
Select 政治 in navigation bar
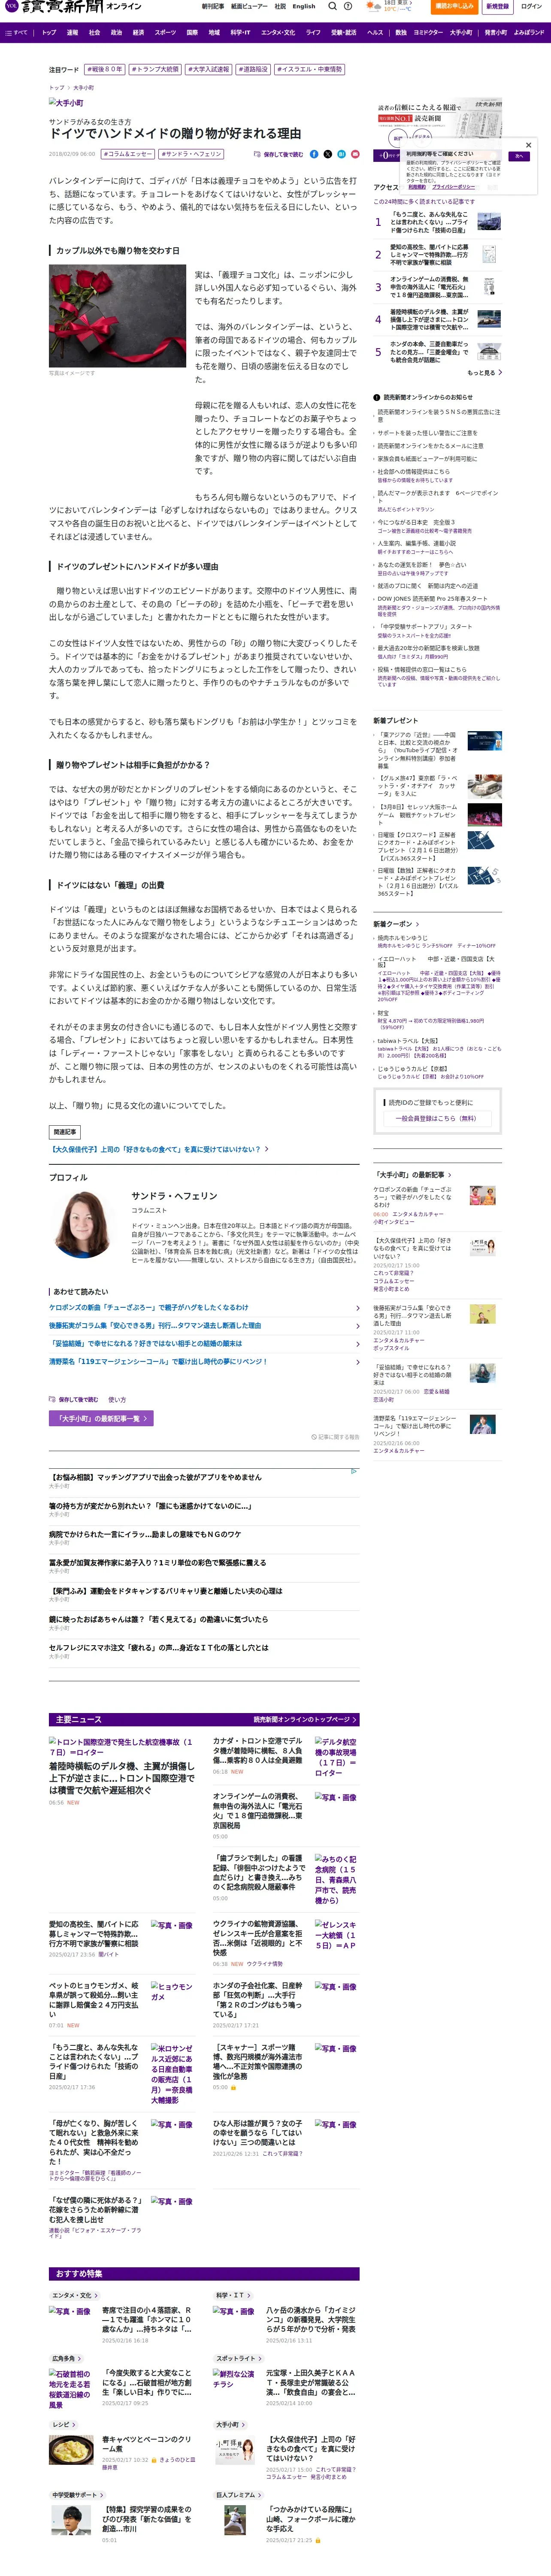116,32
